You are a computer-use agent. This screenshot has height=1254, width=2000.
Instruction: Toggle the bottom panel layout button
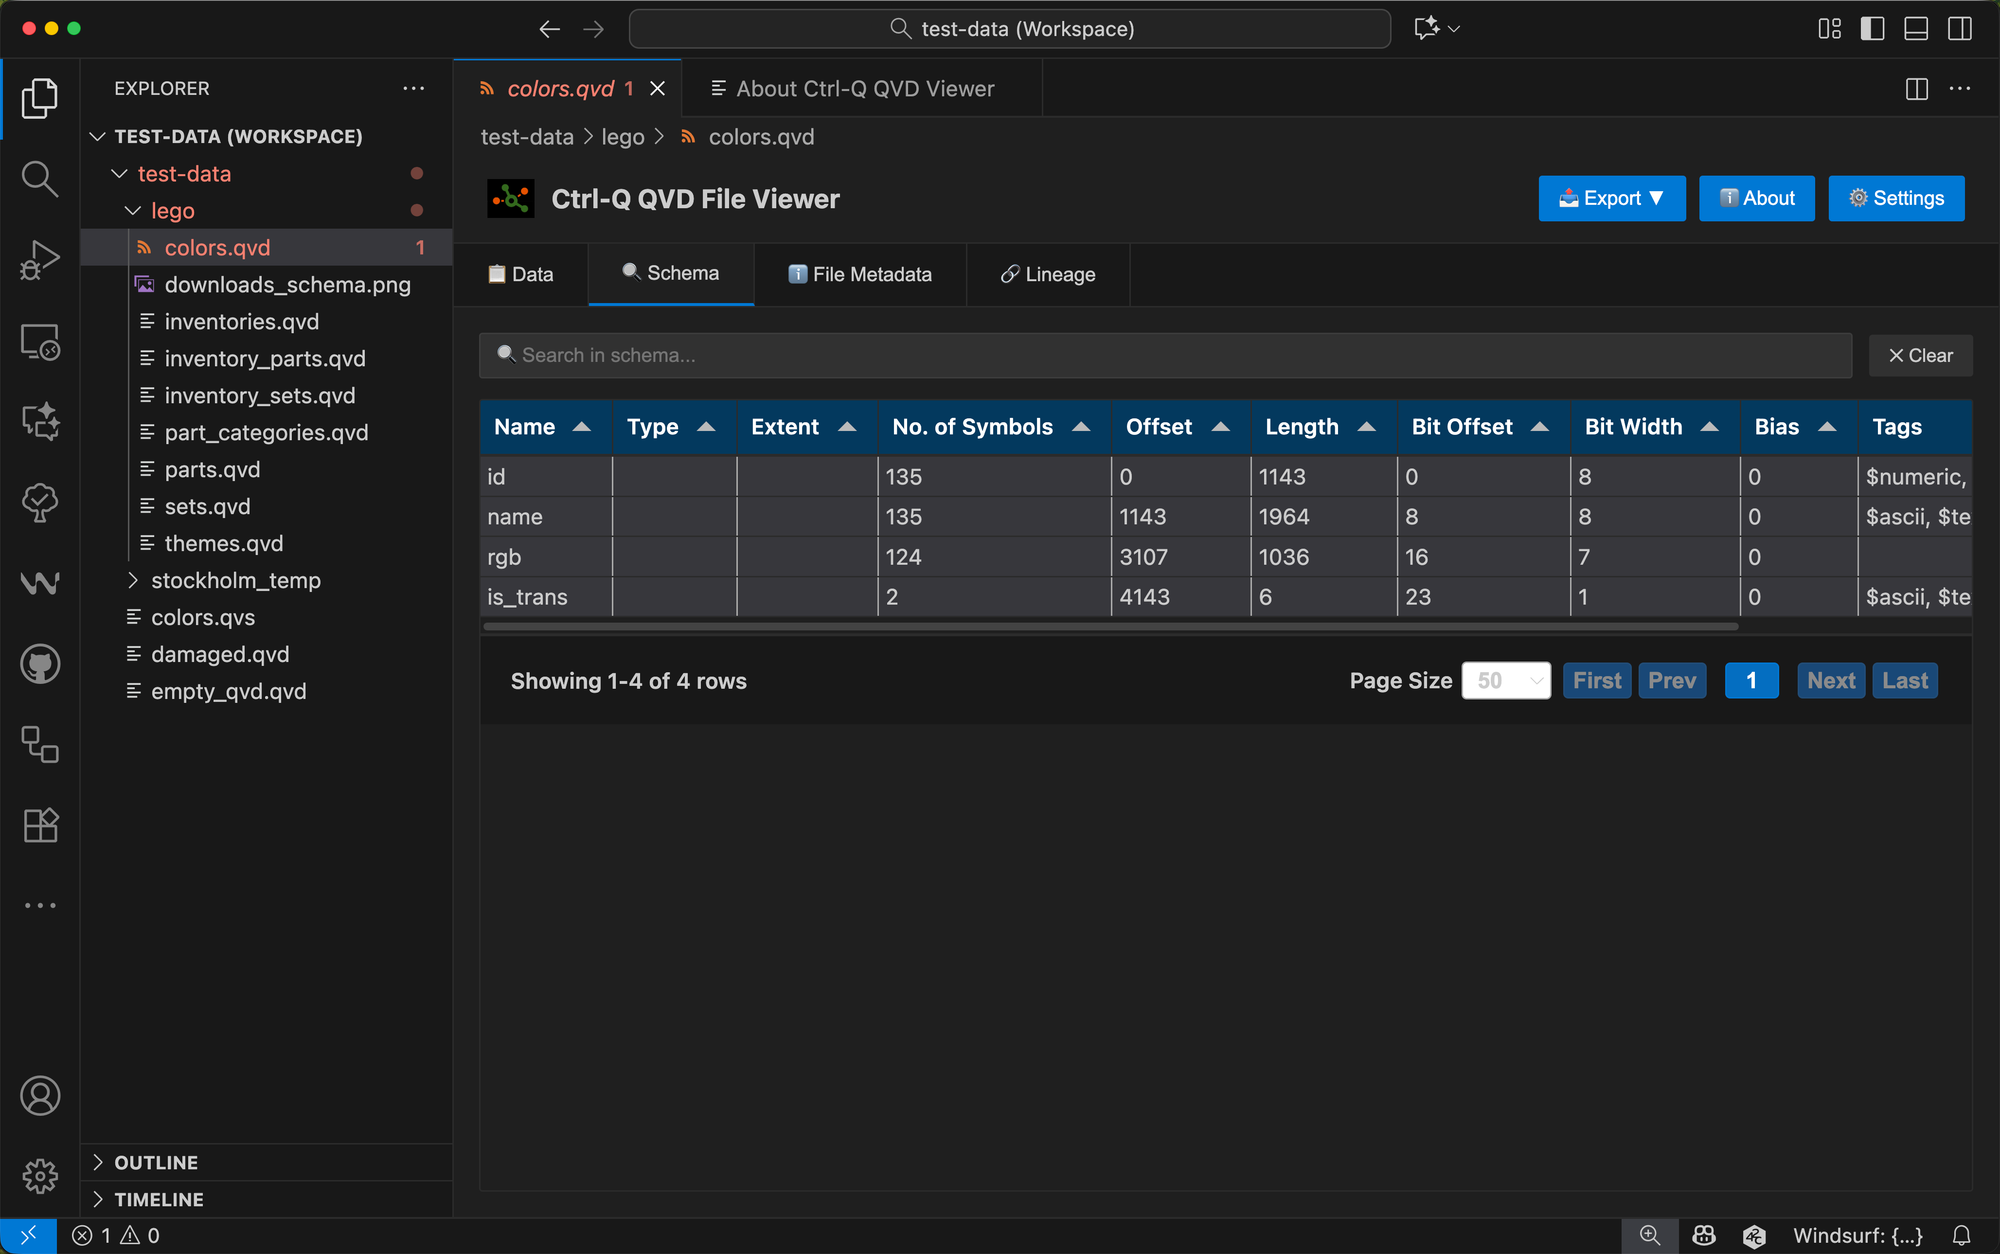[x=1916, y=29]
